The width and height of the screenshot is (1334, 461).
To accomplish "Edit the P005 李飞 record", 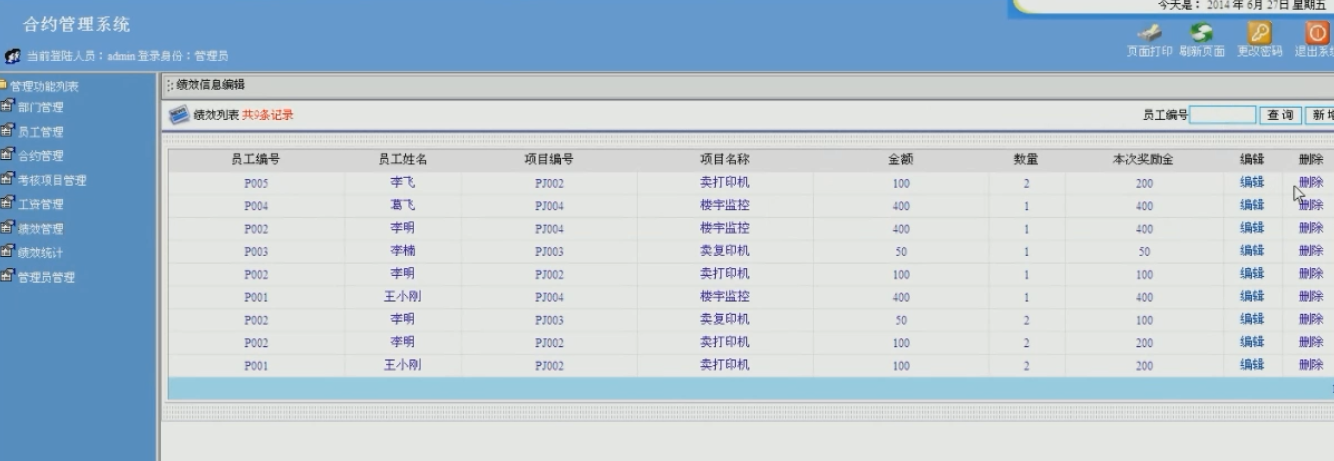I will [1252, 182].
